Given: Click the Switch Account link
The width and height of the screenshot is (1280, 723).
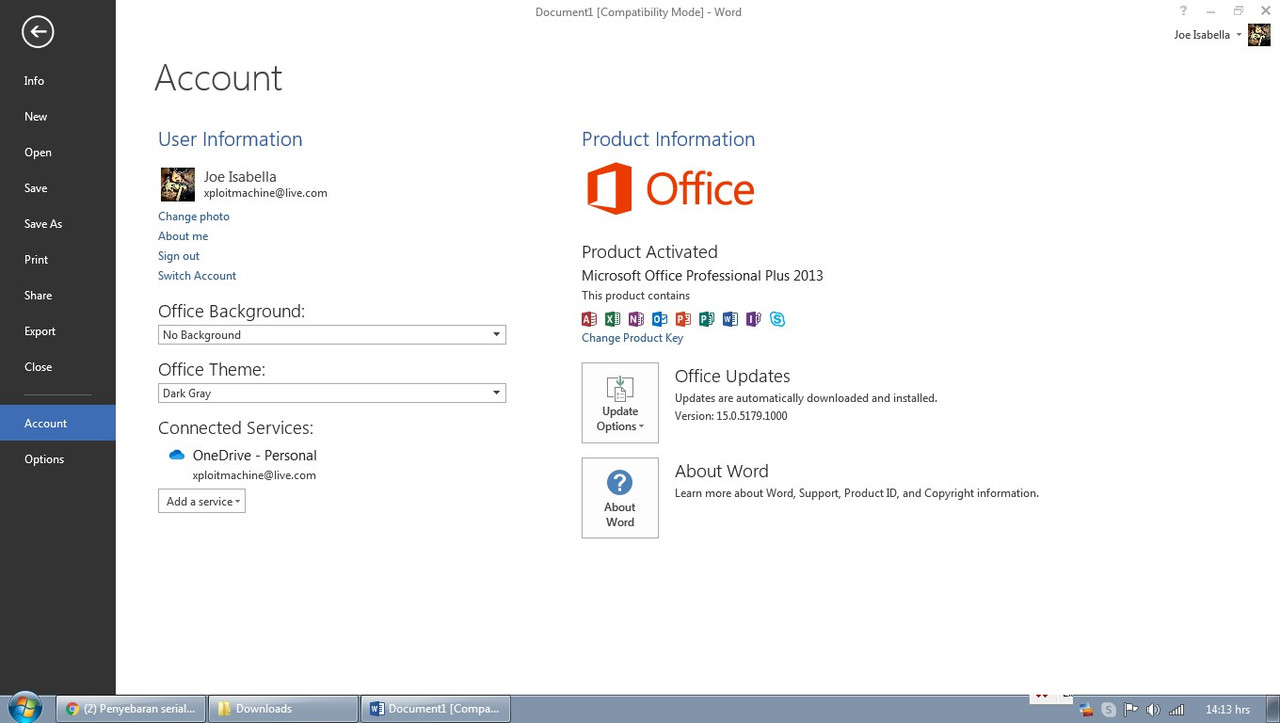Looking at the screenshot, I should pos(197,276).
